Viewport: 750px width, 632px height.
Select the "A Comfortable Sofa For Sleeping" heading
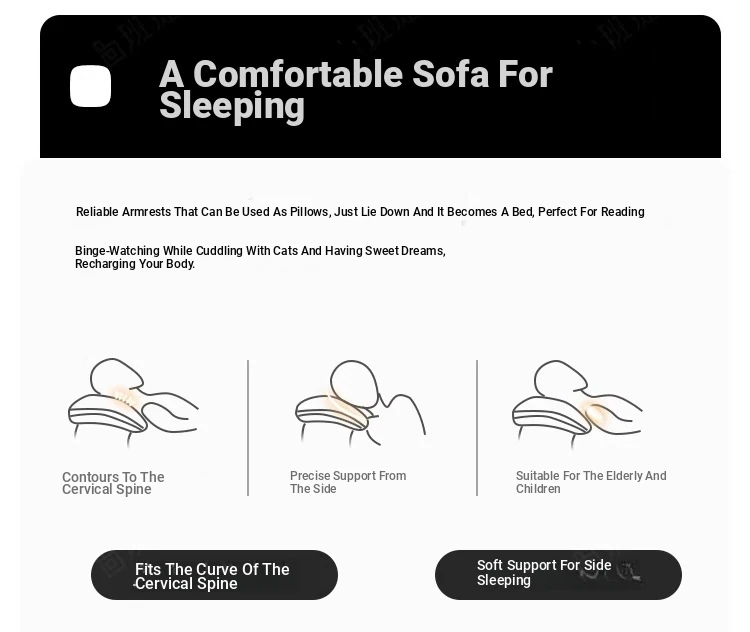coord(355,89)
